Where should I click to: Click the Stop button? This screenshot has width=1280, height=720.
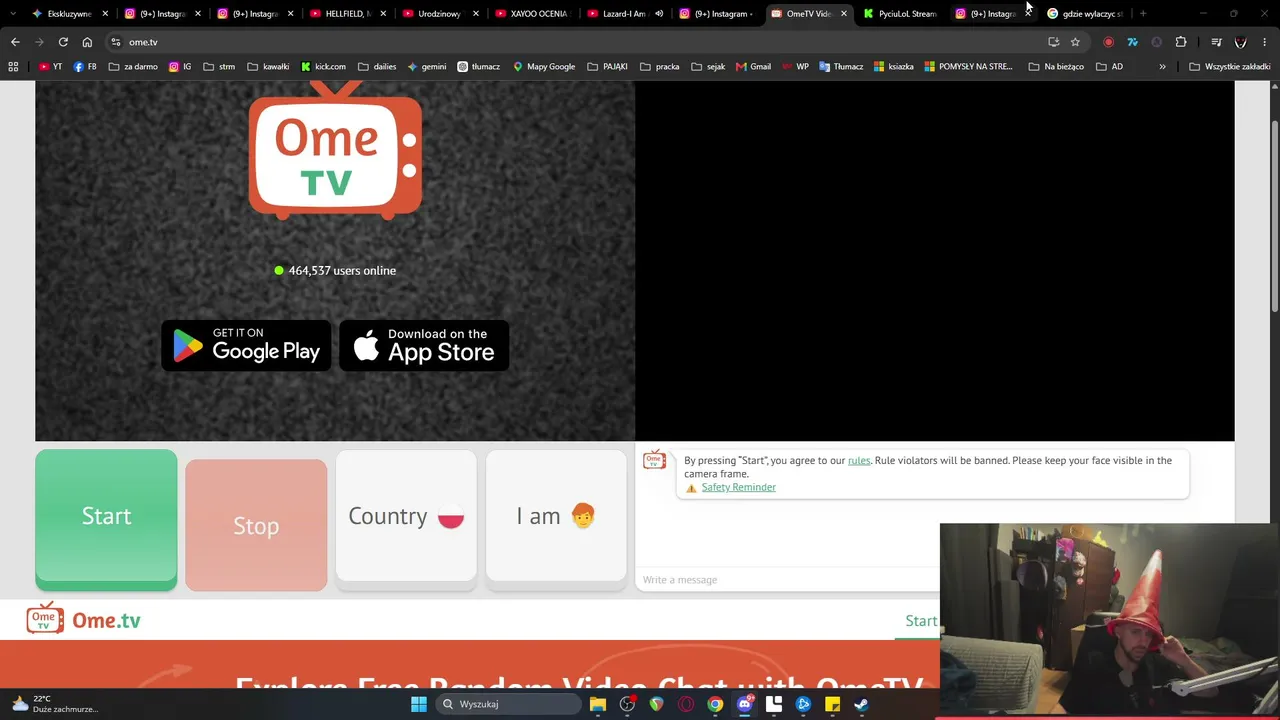tap(256, 525)
